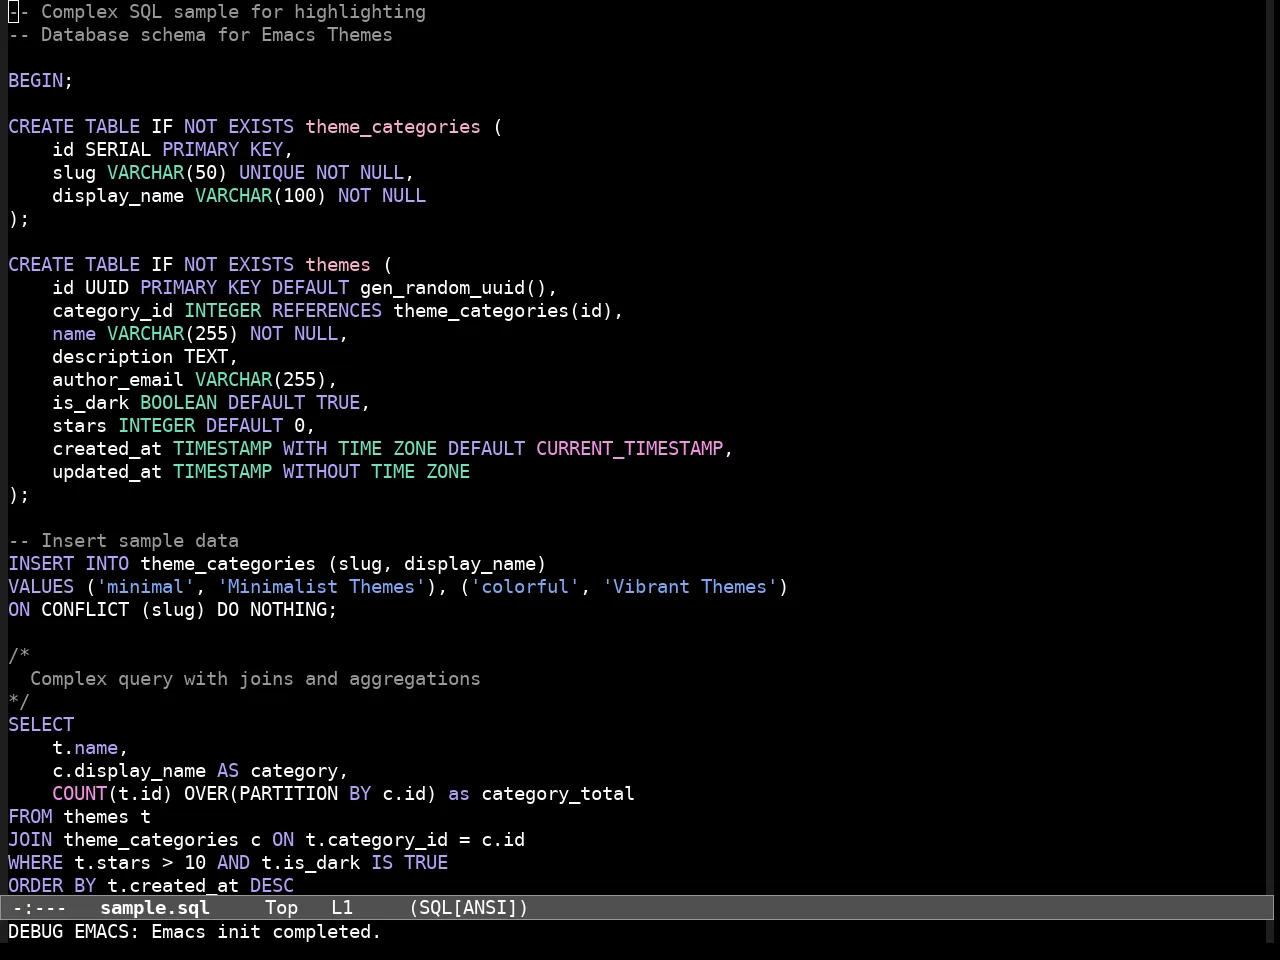The width and height of the screenshot is (1280, 960).
Task: Click 'ON CONFLICT (slug) DO NOTHING;' line
Action: point(173,610)
